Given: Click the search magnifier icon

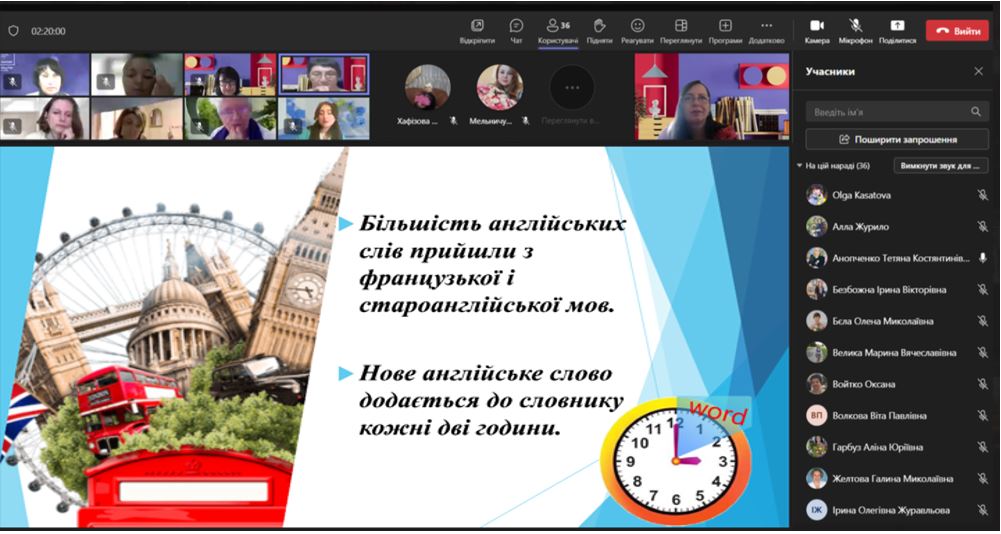Looking at the screenshot, I should [975, 112].
